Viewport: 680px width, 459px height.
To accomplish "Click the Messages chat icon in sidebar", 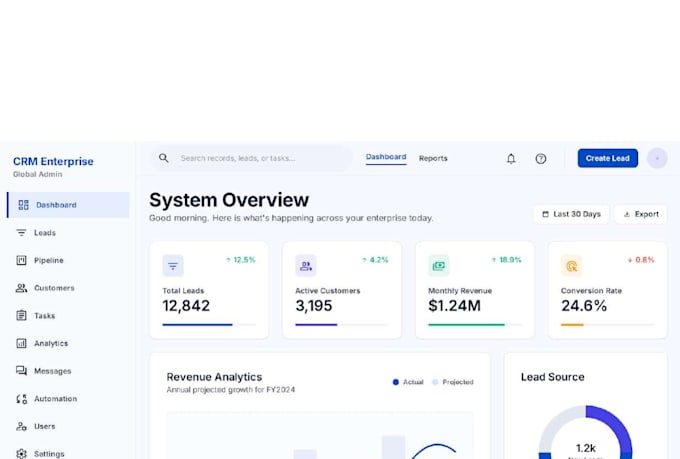I will [x=21, y=370].
